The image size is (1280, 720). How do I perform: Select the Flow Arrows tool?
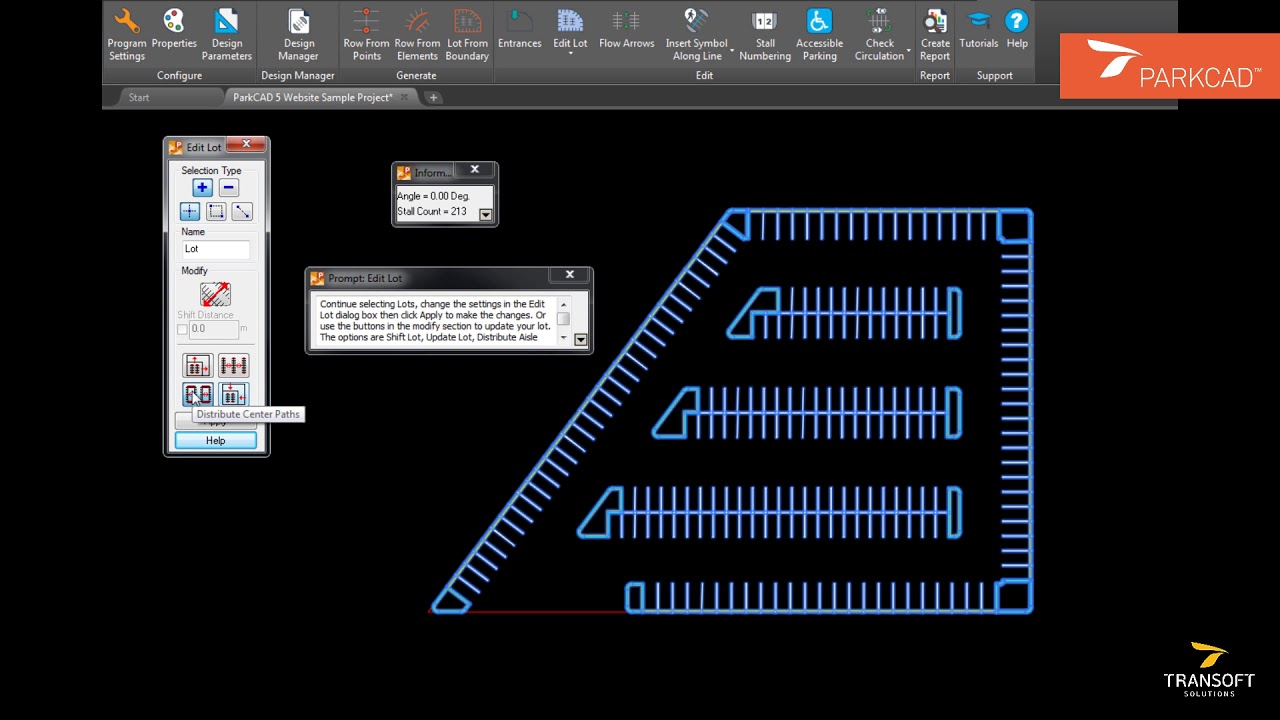(x=627, y=28)
